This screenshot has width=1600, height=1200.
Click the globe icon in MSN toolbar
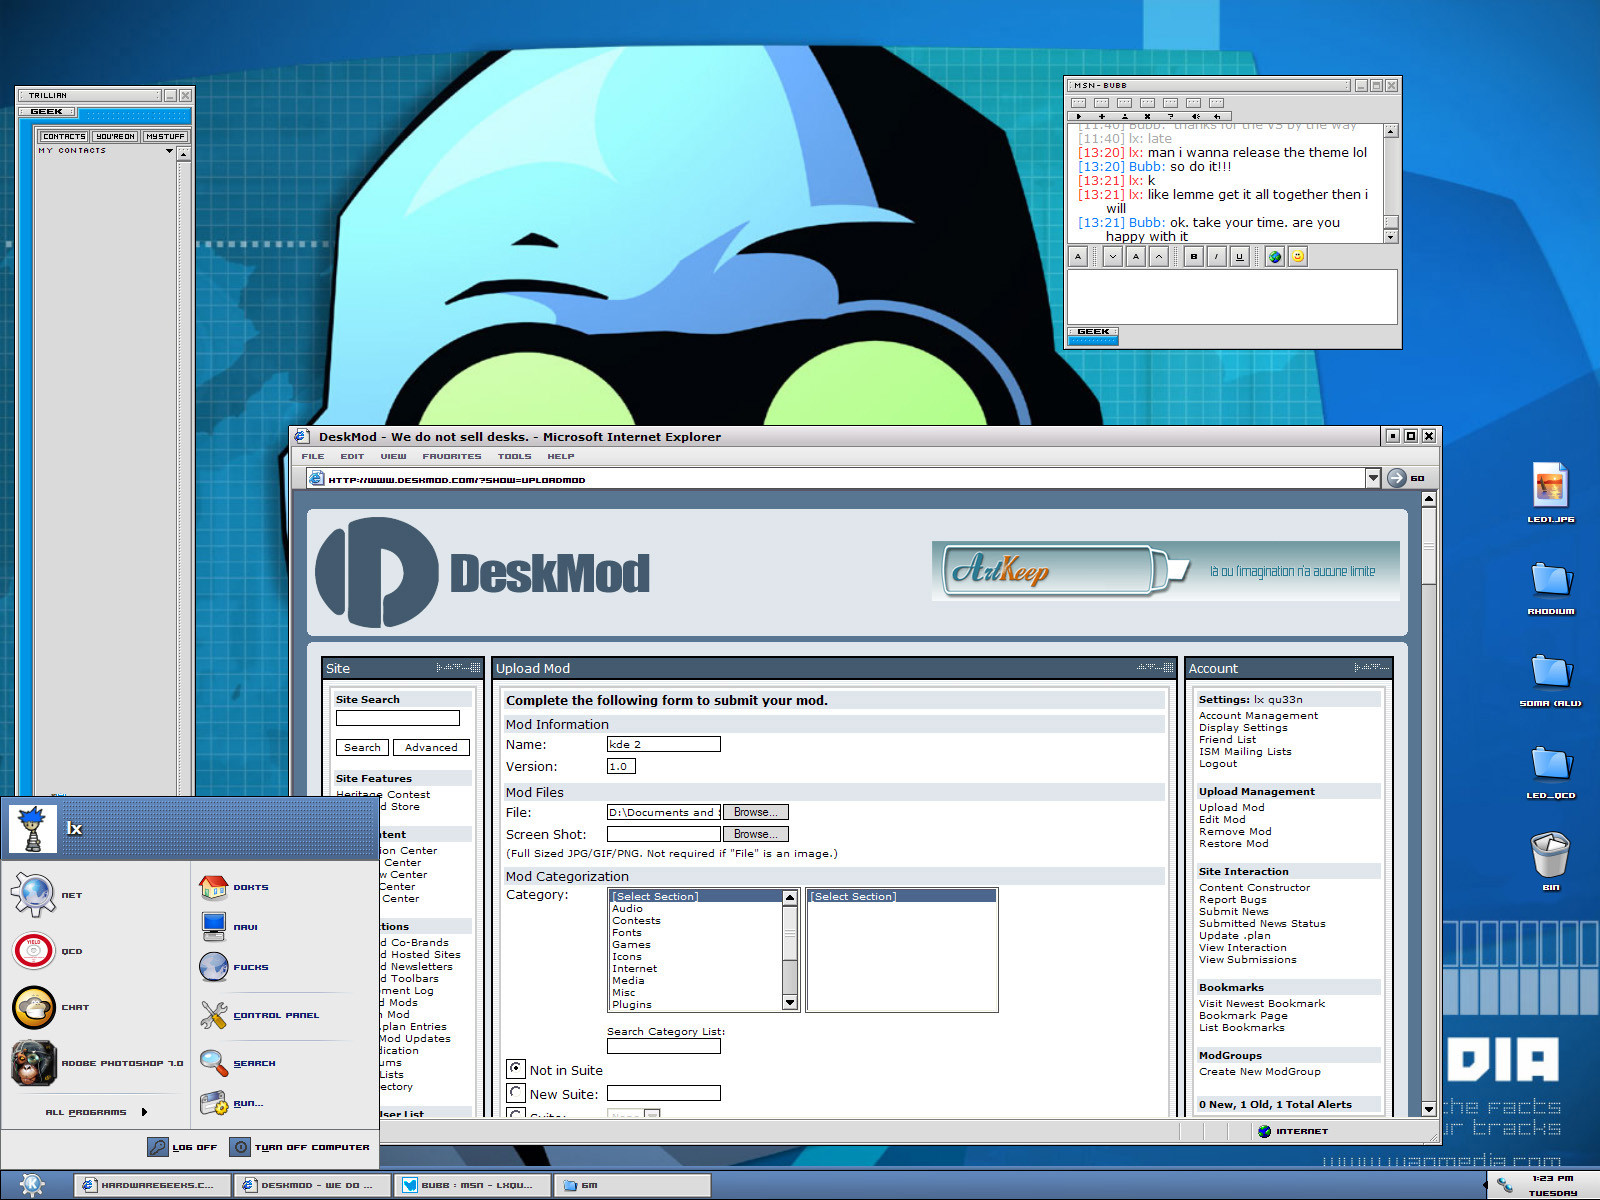click(1275, 257)
